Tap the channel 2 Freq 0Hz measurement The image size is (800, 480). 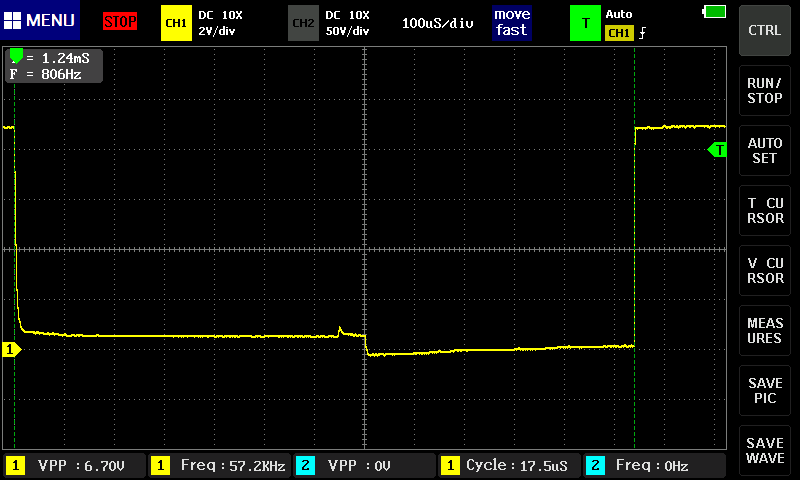tap(655, 465)
